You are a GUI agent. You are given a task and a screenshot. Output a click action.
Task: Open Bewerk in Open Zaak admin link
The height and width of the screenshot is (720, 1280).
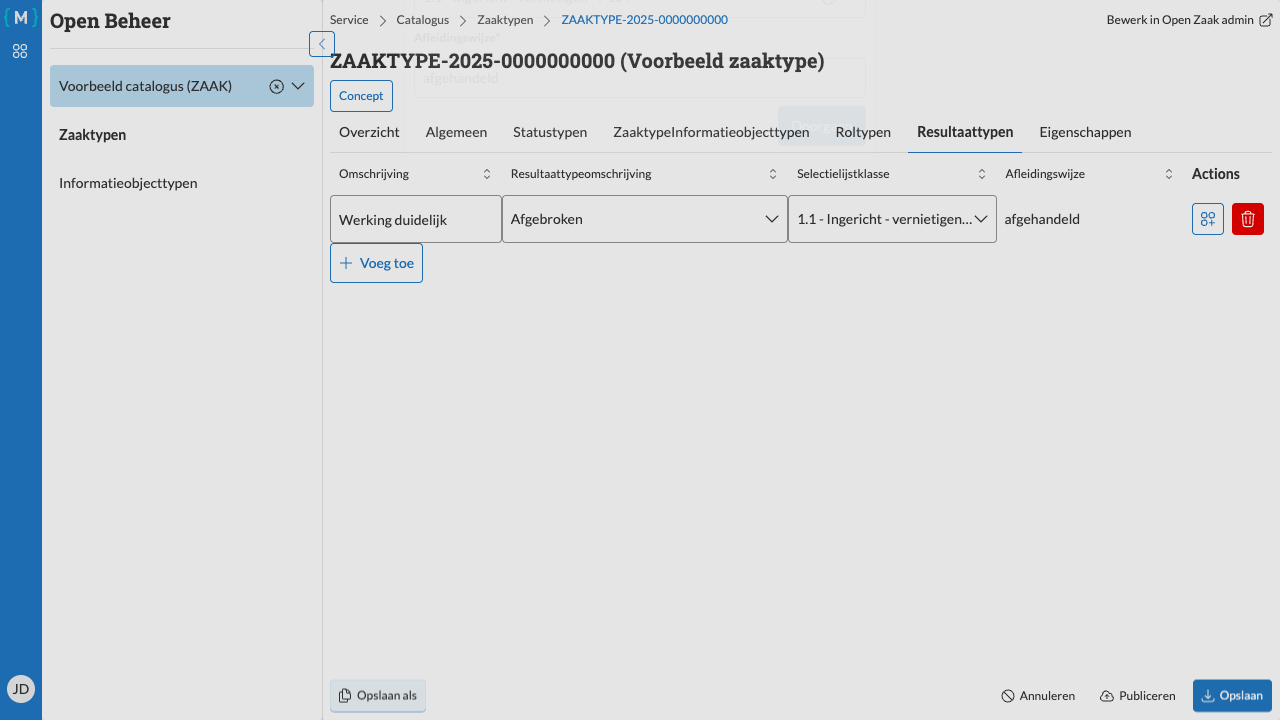[x=1189, y=20]
